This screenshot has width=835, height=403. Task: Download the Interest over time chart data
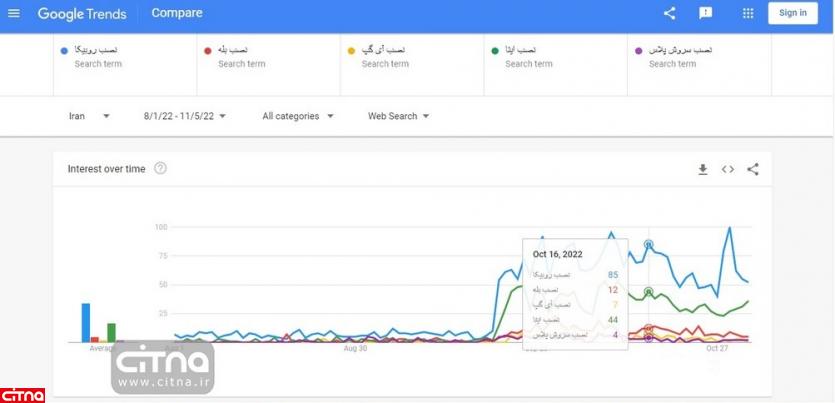(x=703, y=169)
